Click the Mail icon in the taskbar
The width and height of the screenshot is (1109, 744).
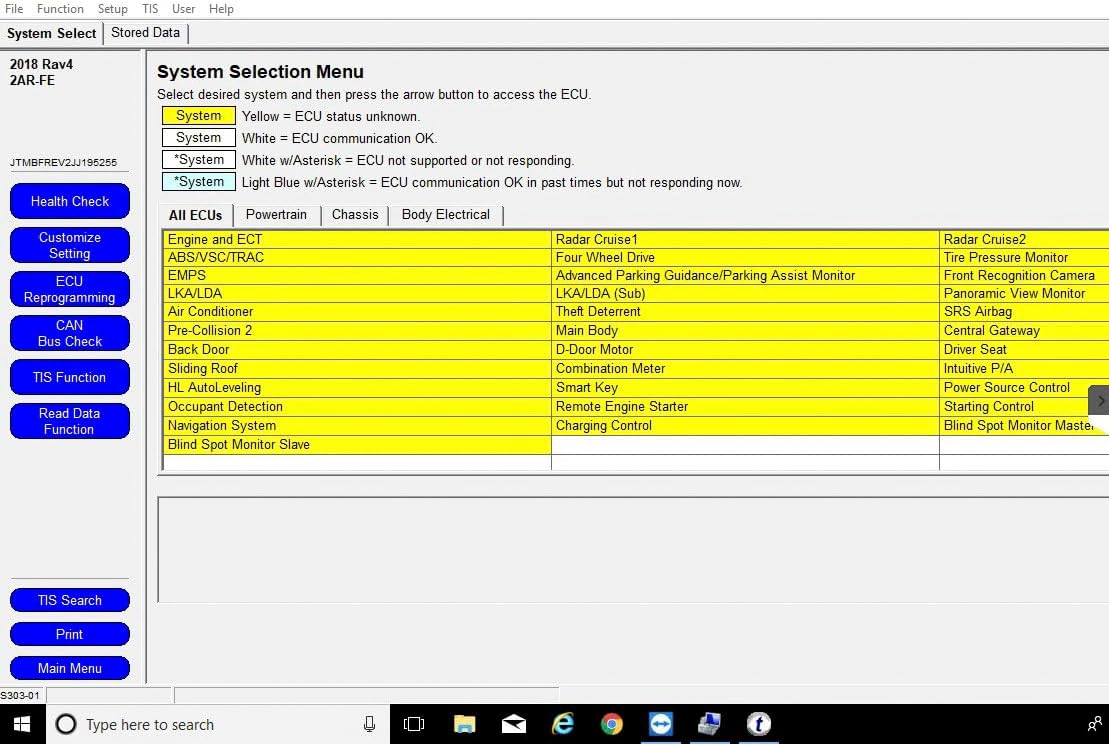pyautogui.click(x=514, y=724)
